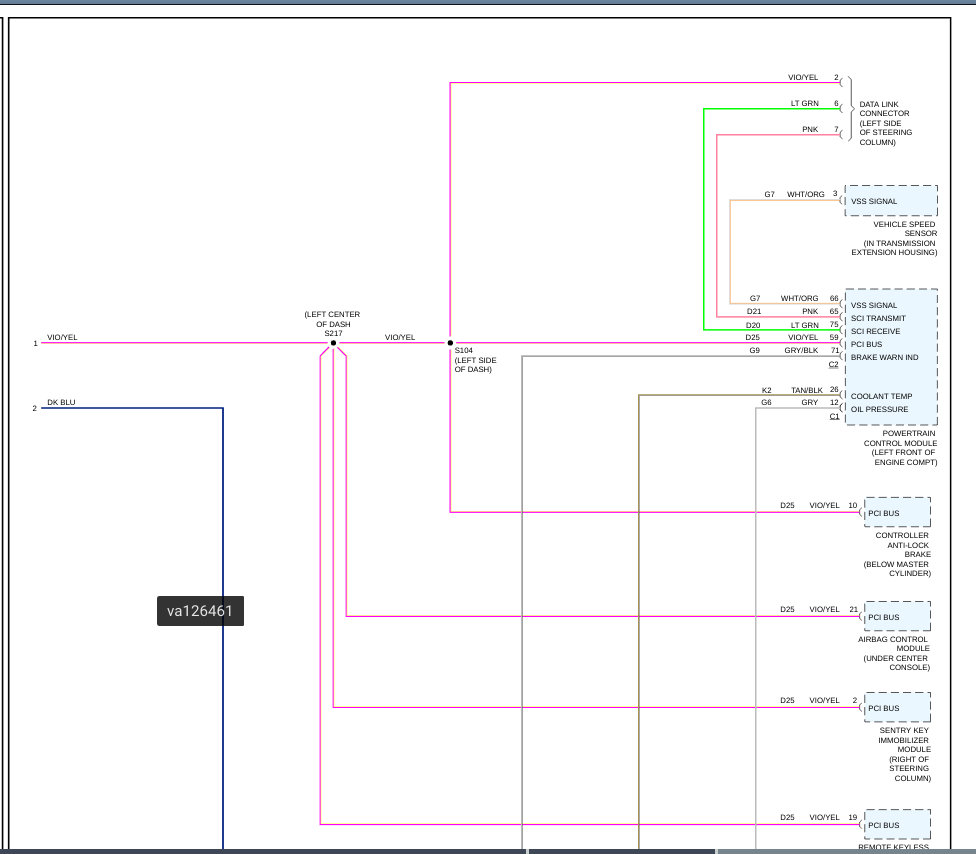
Task: Select the DATA LINK CONNECTOR label
Action: tap(885, 123)
